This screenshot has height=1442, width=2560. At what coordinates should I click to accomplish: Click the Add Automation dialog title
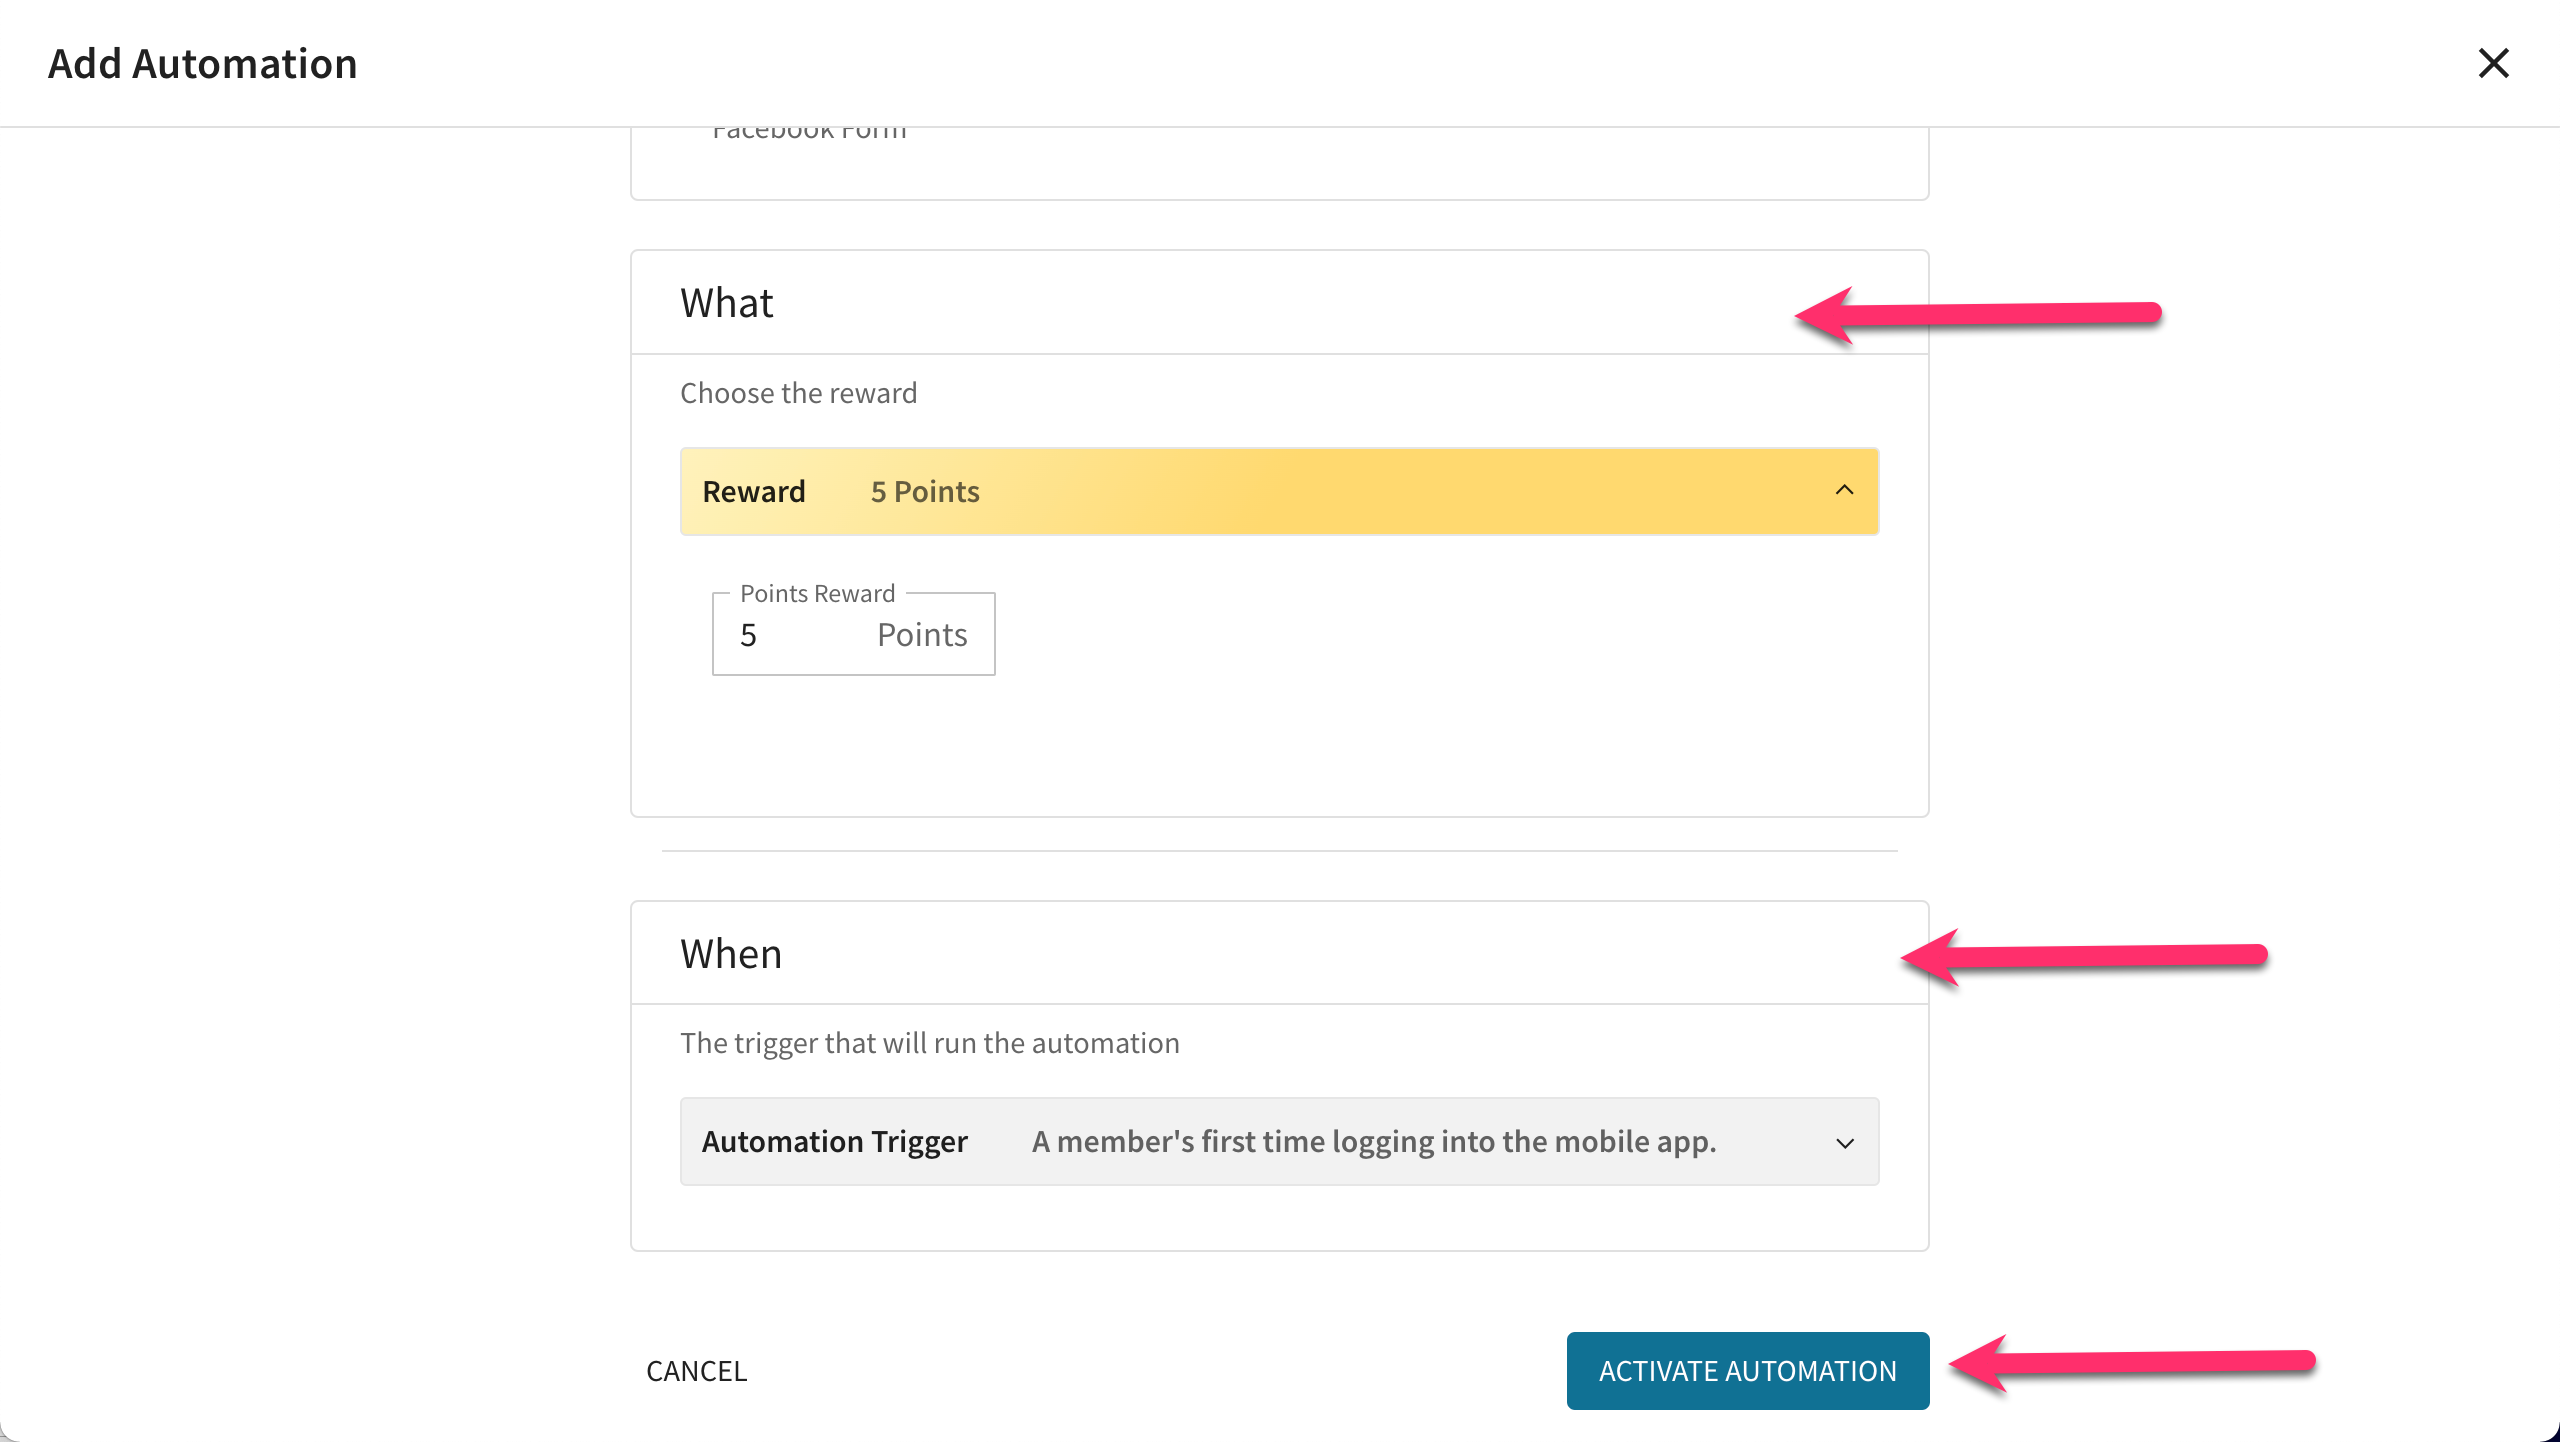[202, 63]
